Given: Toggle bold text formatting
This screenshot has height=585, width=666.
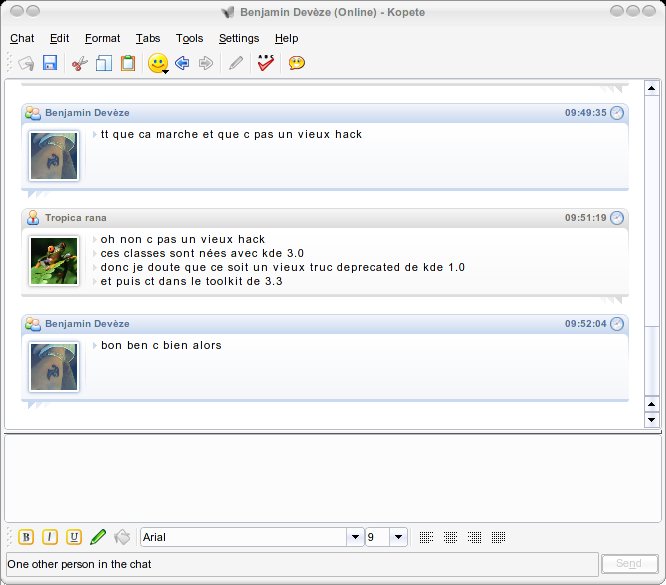Looking at the screenshot, I should tap(26, 537).
